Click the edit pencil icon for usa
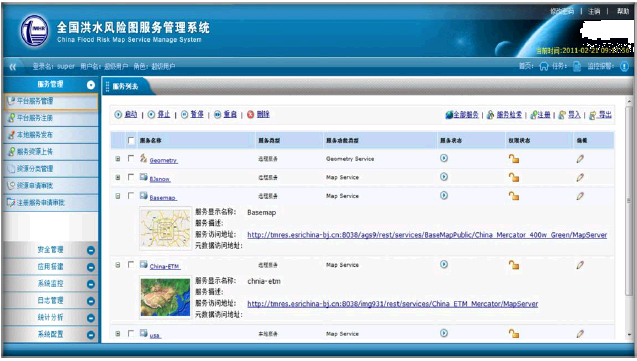Viewport: 637px width, 361px height. 580,334
